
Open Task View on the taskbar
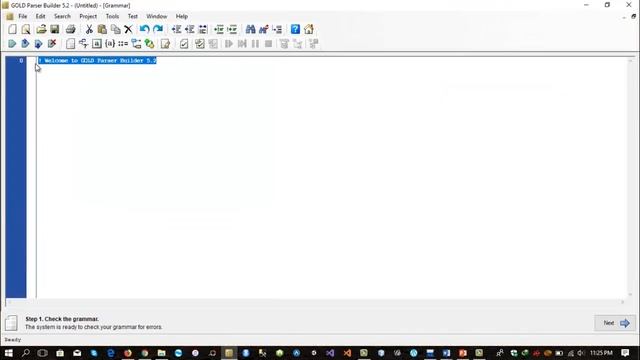click(x=42, y=353)
